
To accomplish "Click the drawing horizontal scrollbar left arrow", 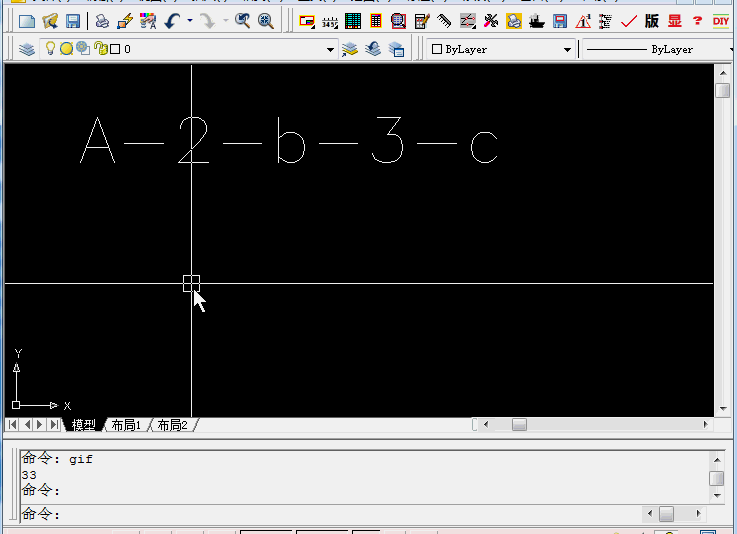I will [x=486, y=424].
